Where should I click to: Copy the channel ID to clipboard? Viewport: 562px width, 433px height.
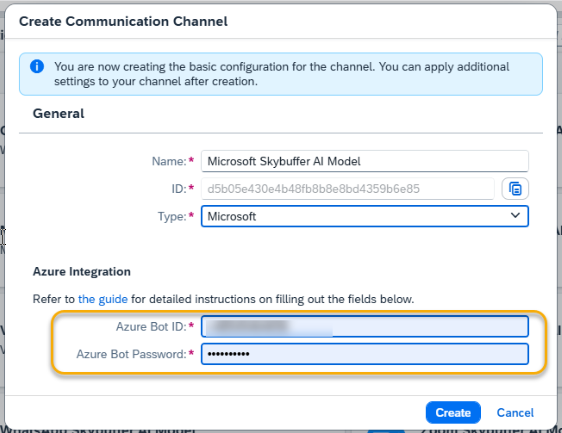click(x=515, y=189)
